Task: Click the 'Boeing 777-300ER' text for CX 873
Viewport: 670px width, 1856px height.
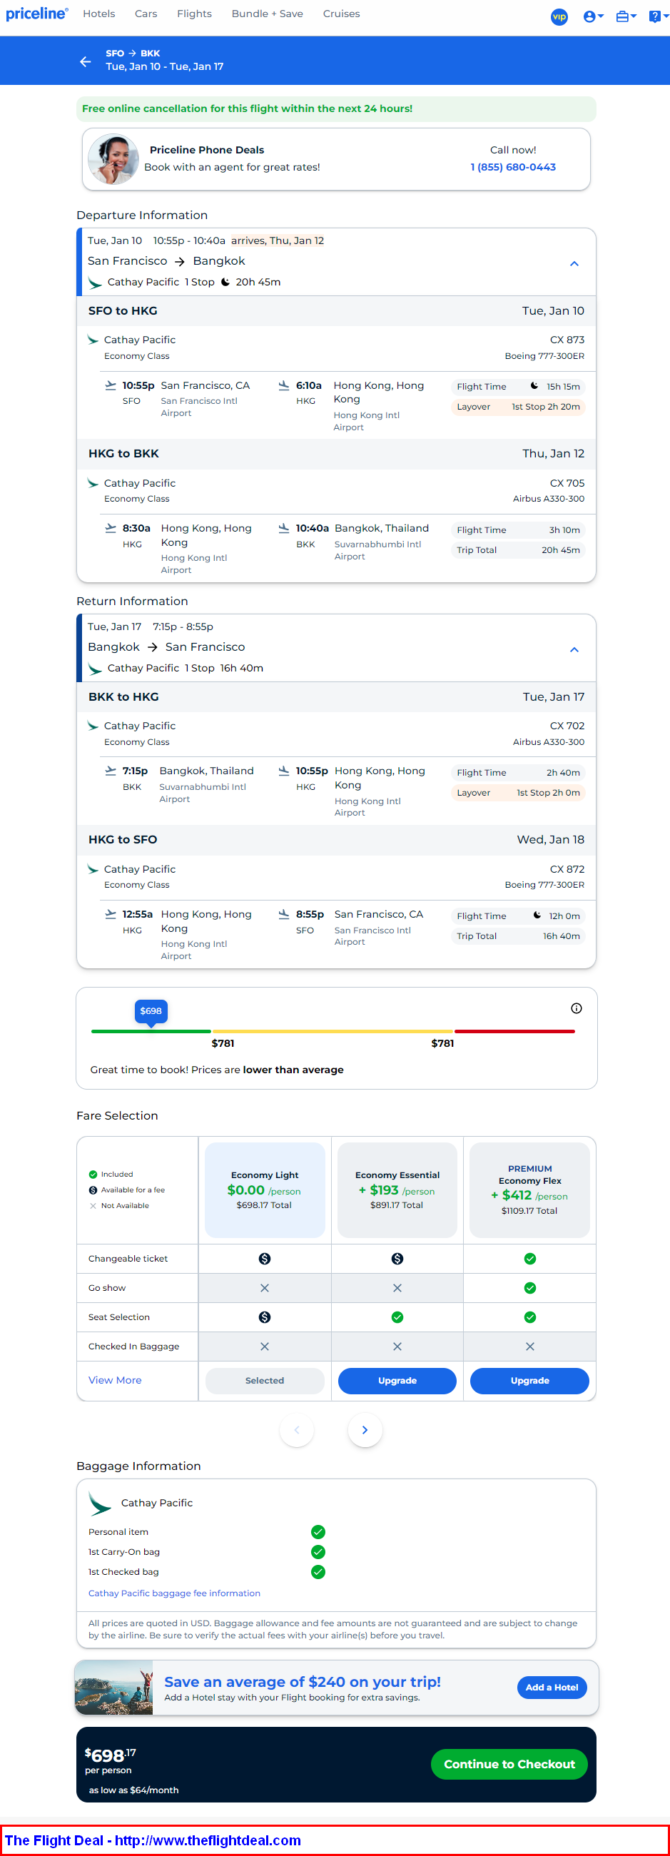Action: tap(545, 356)
